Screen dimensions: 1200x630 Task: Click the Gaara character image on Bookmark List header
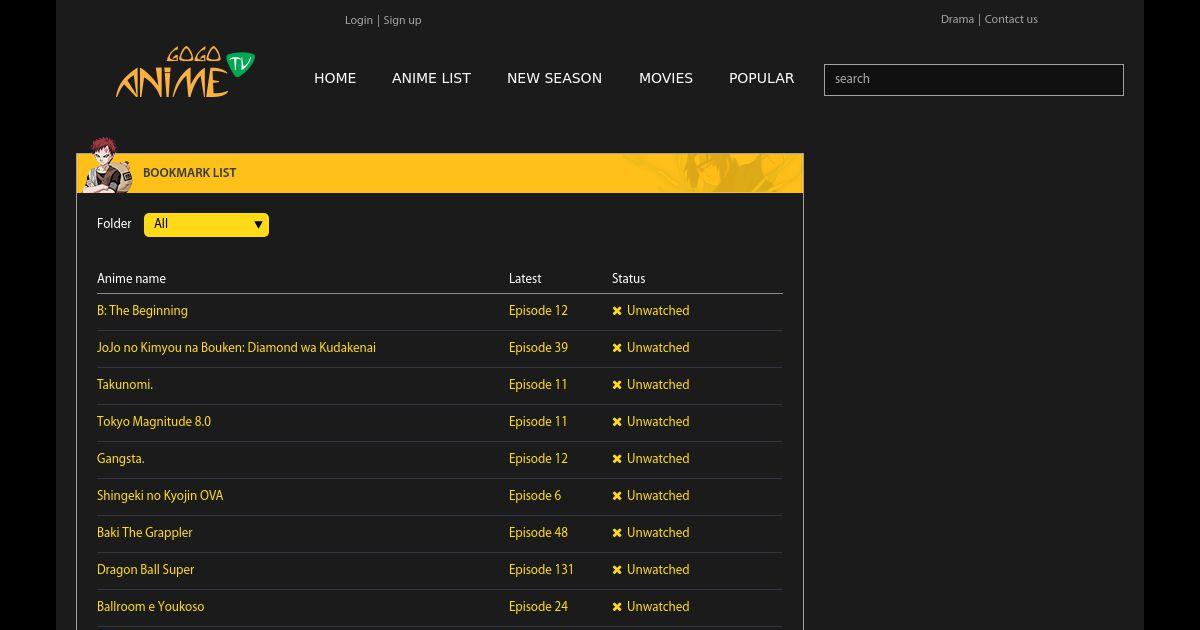107,165
